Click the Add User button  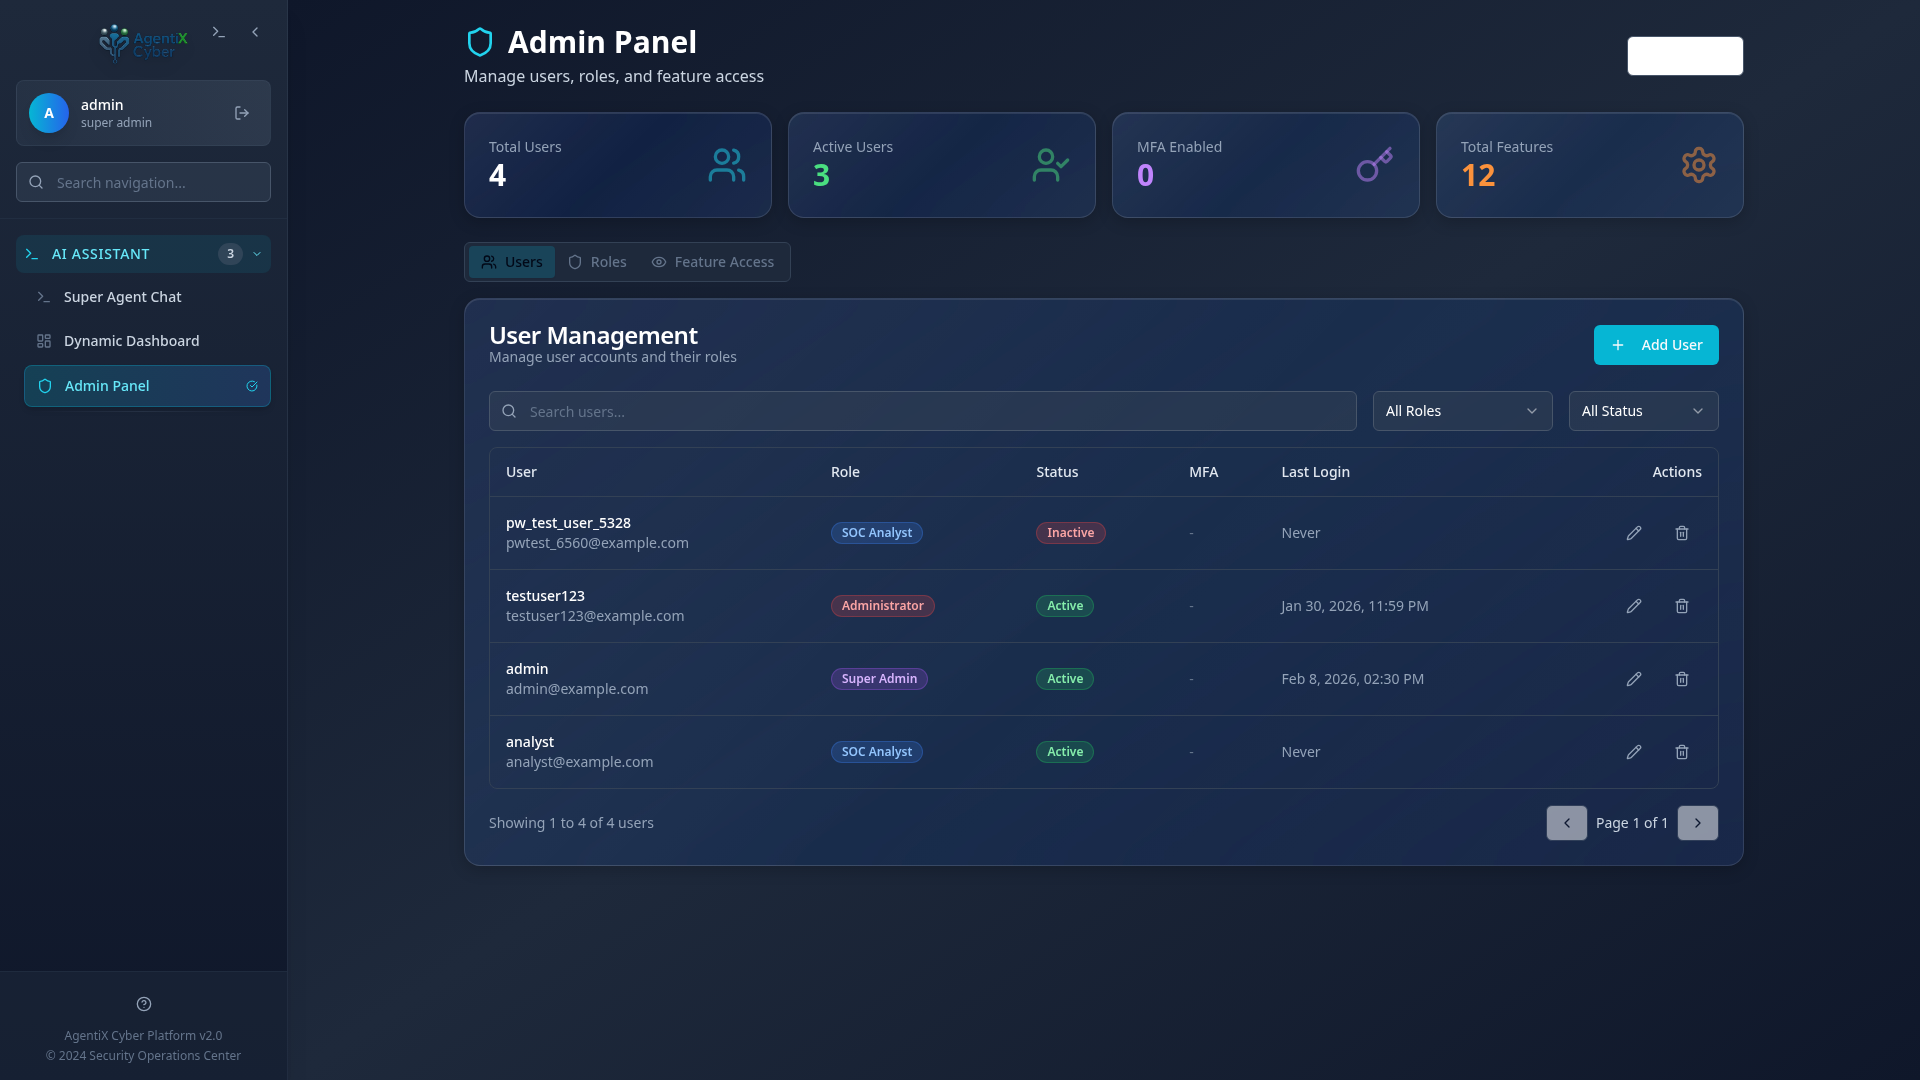pos(1656,345)
